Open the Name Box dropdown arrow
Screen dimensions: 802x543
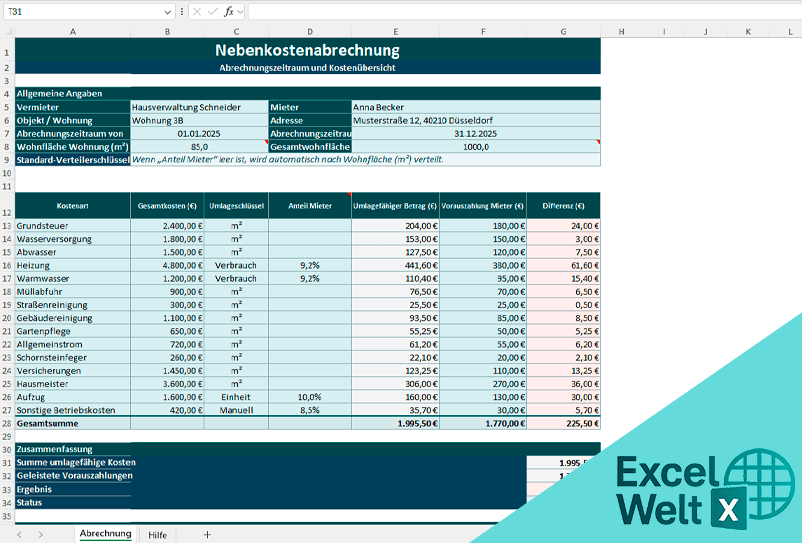click(x=167, y=12)
